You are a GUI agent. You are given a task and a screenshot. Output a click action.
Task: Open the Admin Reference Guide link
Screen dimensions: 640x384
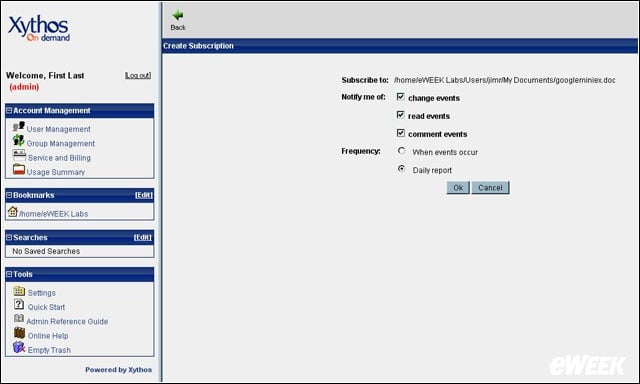(67, 322)
